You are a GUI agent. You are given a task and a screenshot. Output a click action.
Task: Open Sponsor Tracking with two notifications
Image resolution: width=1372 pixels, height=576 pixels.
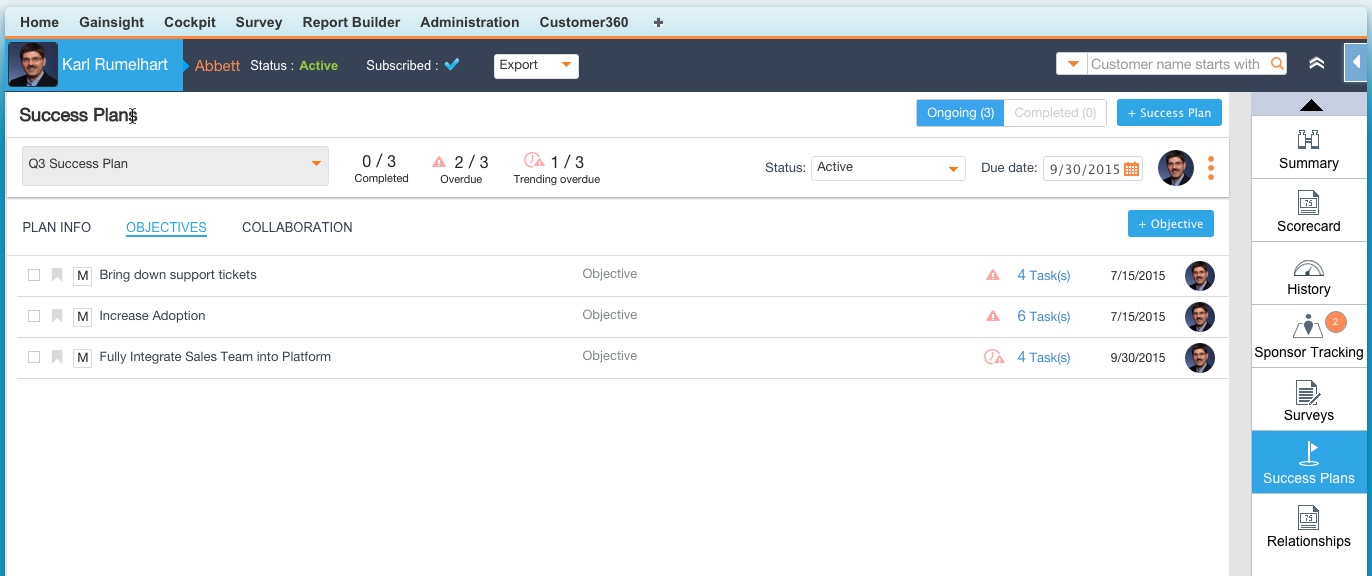click(x=1308, y=338)
